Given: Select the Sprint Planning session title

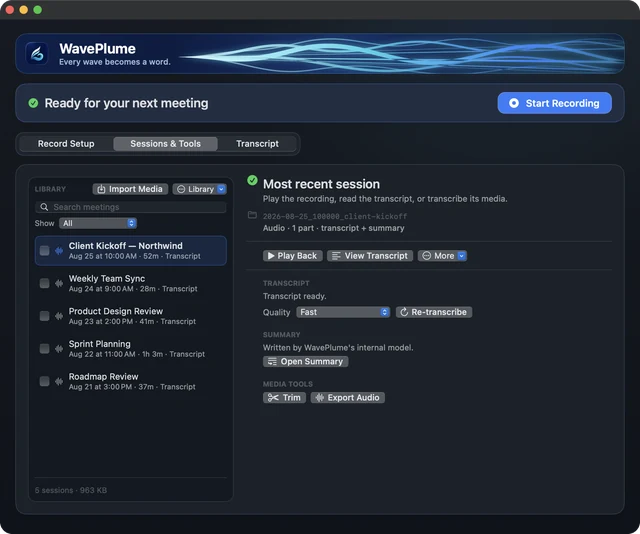Looking at the screenshot, I should click(x=100, y=344).
